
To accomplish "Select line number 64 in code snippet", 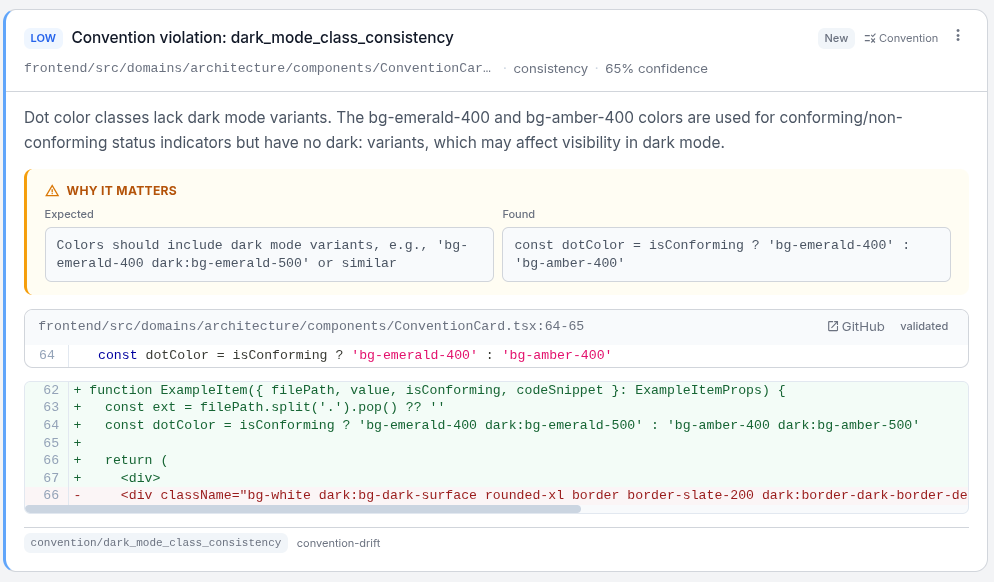I will 50,355.
